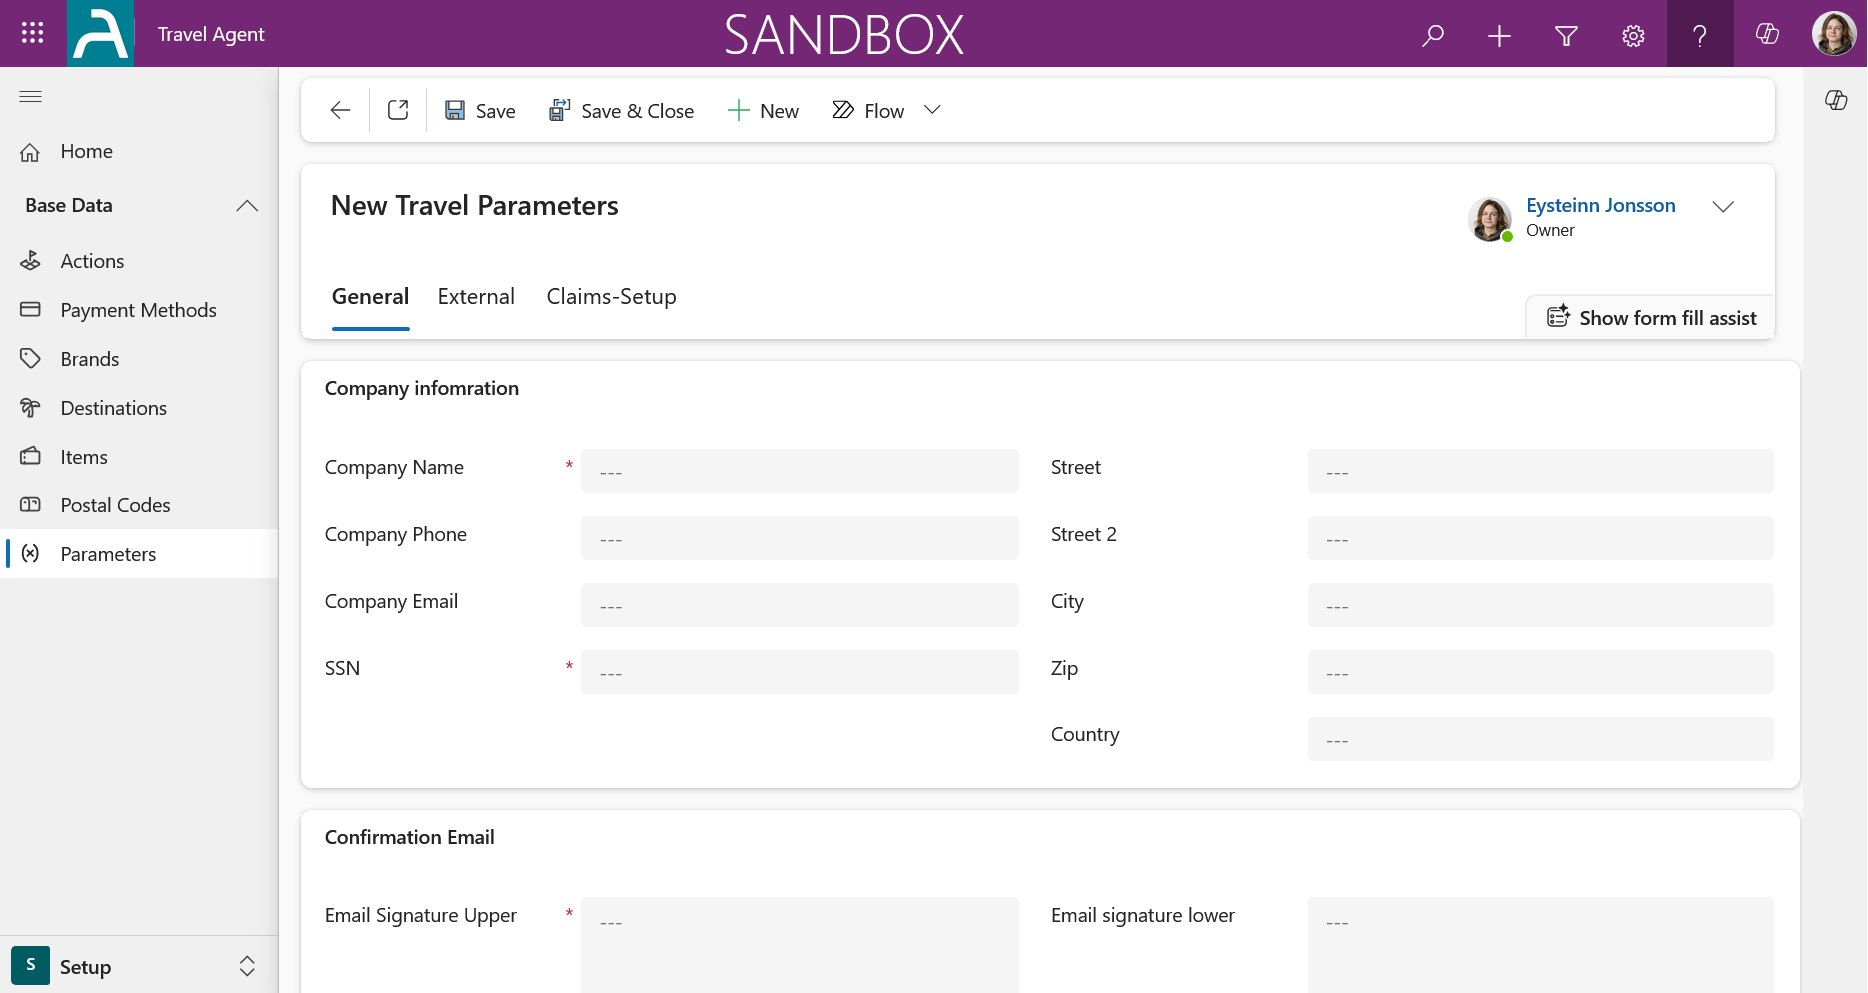Open the Eysteinn Jonsson owner link

[1600, 205]
